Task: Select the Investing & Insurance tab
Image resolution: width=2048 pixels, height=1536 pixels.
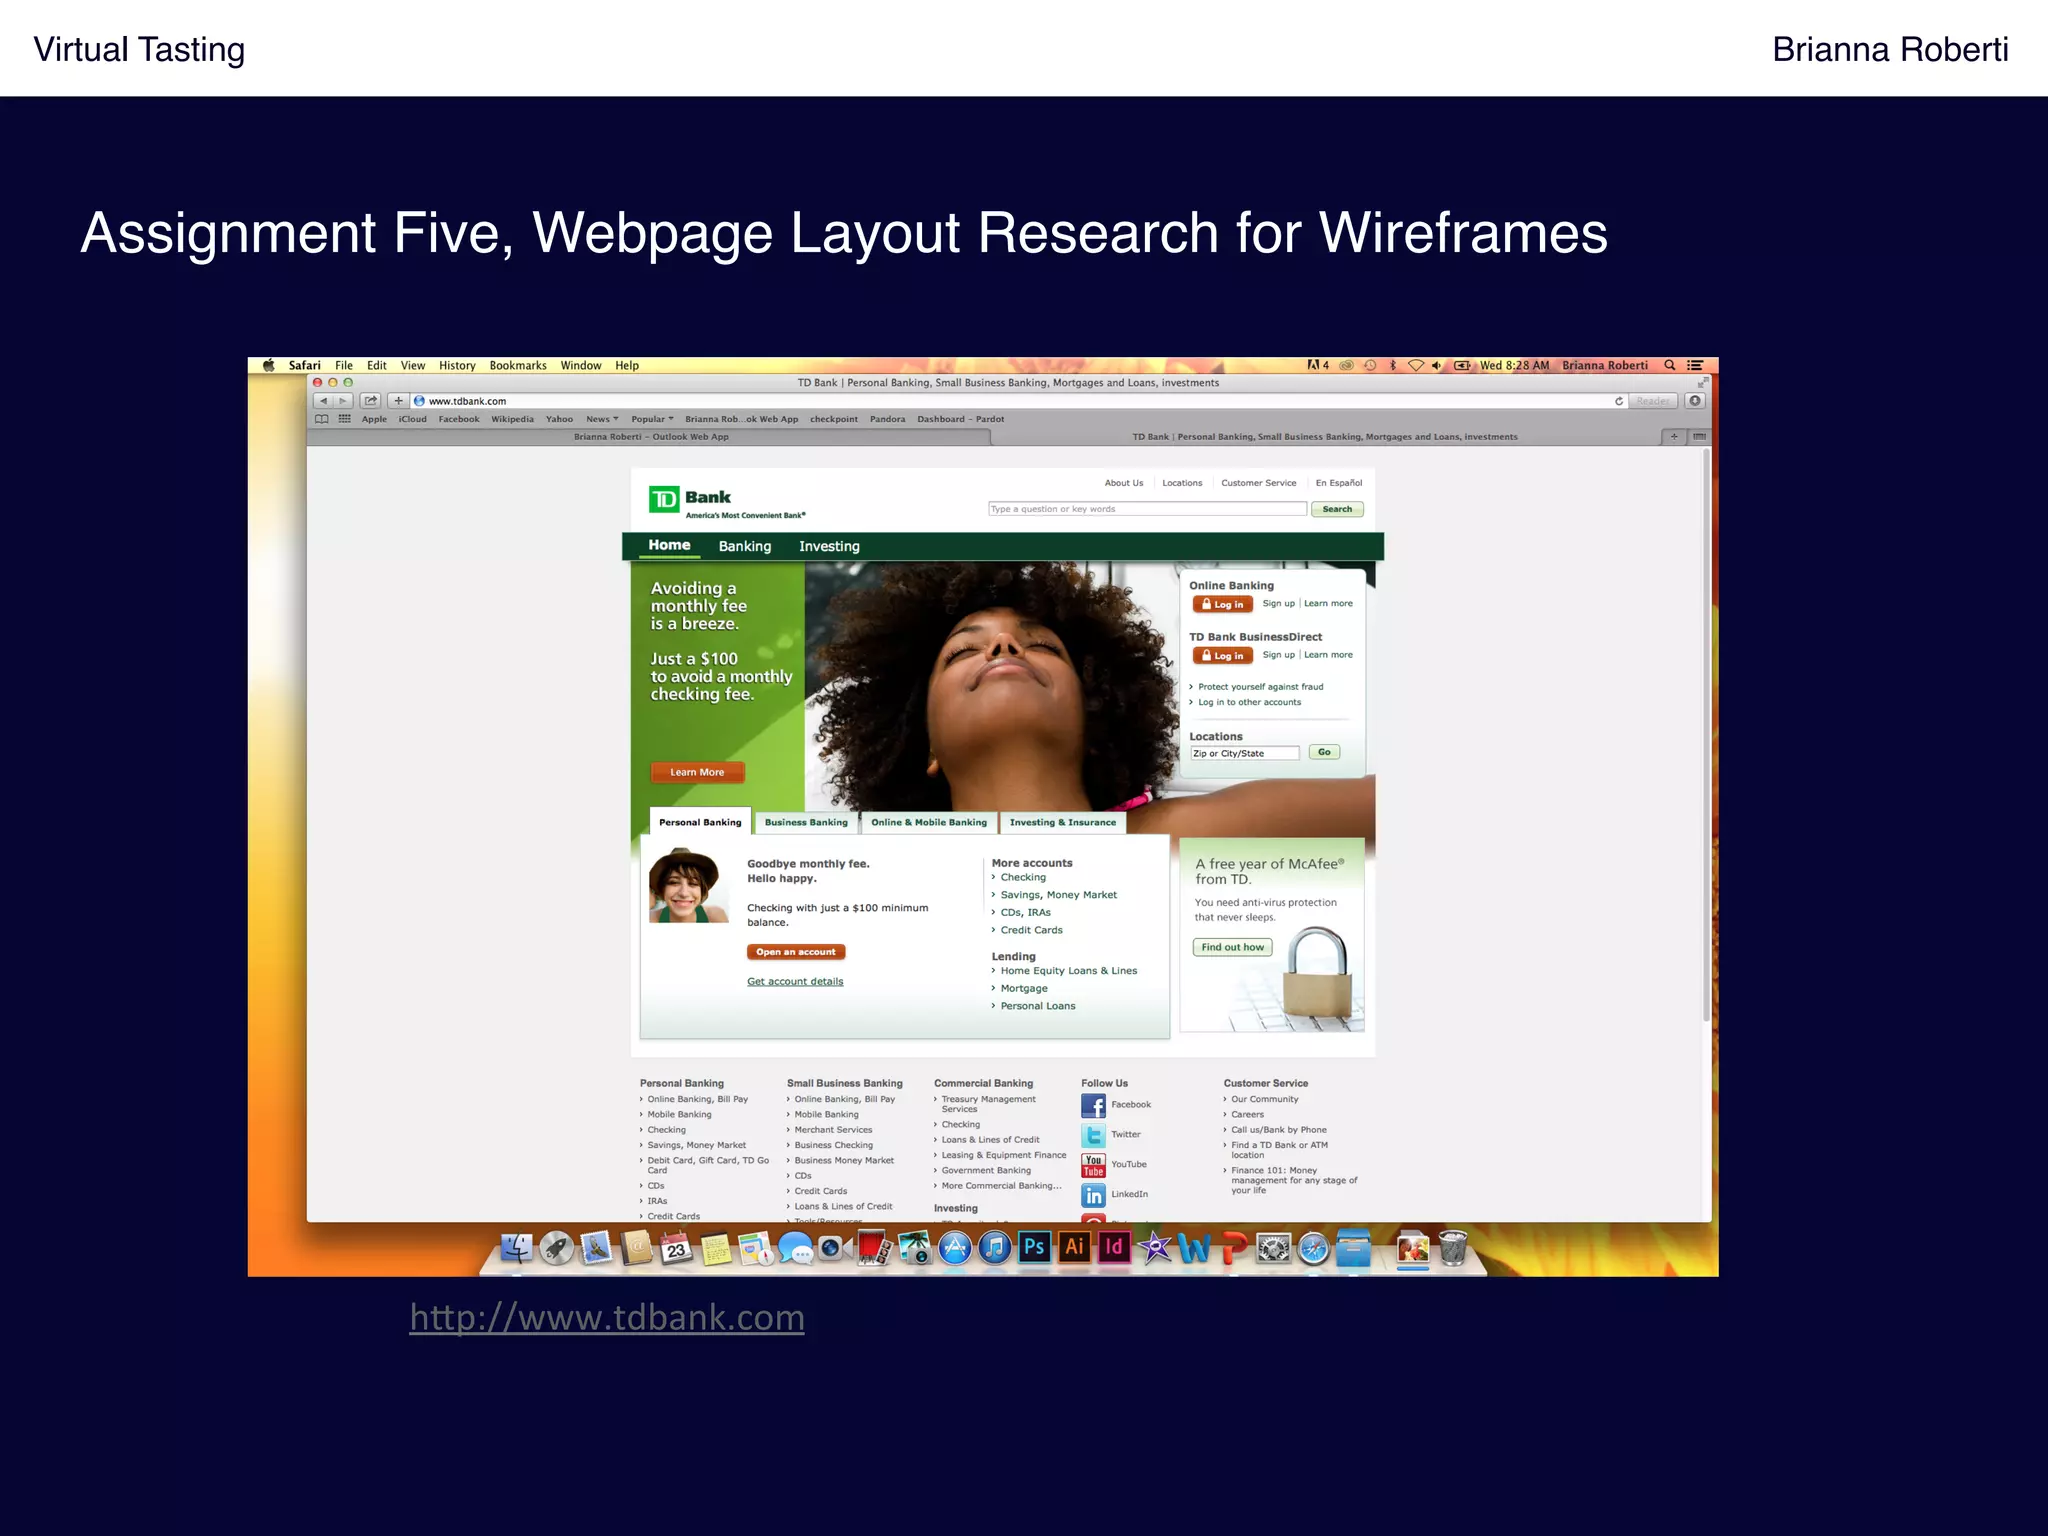Action: click(1063, 822)
